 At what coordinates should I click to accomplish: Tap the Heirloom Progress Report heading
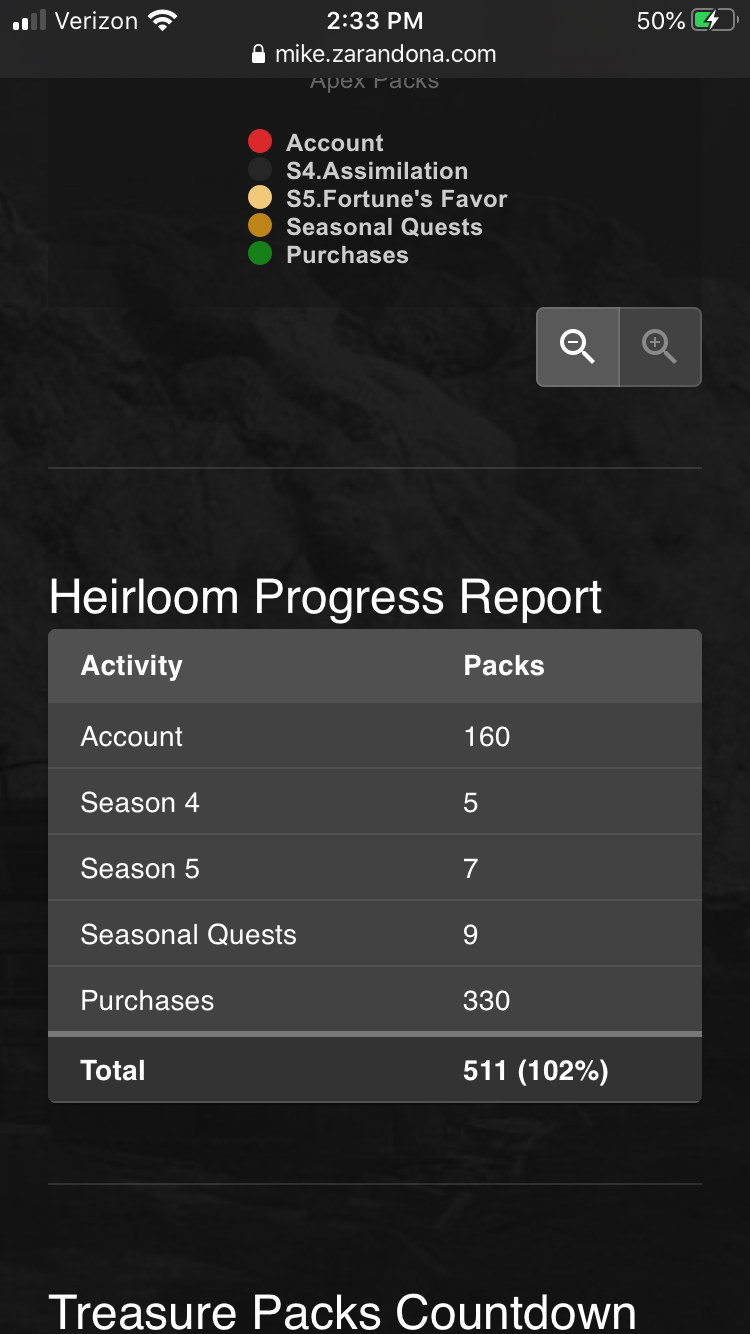click(x=326, y=597)
